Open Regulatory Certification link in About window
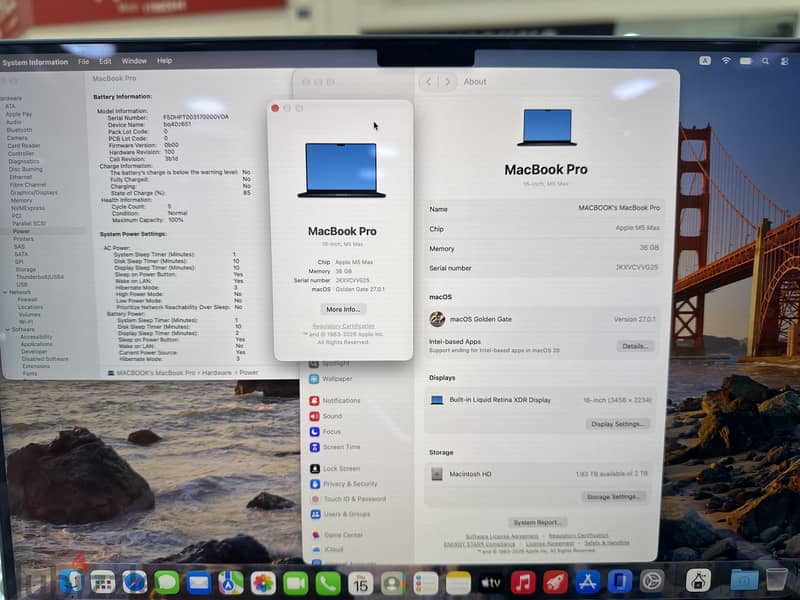 coord(343,326)
